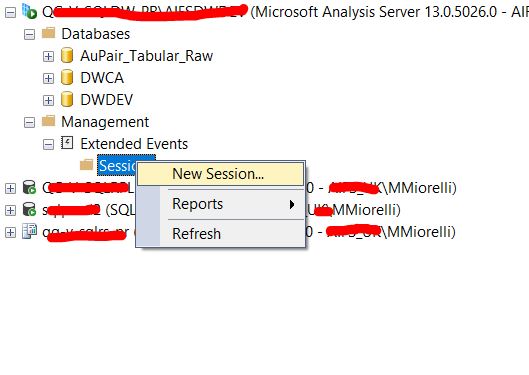529x375 pixels.
Task: Collapse the Analysis Server root node
Action: click(10, 12)
